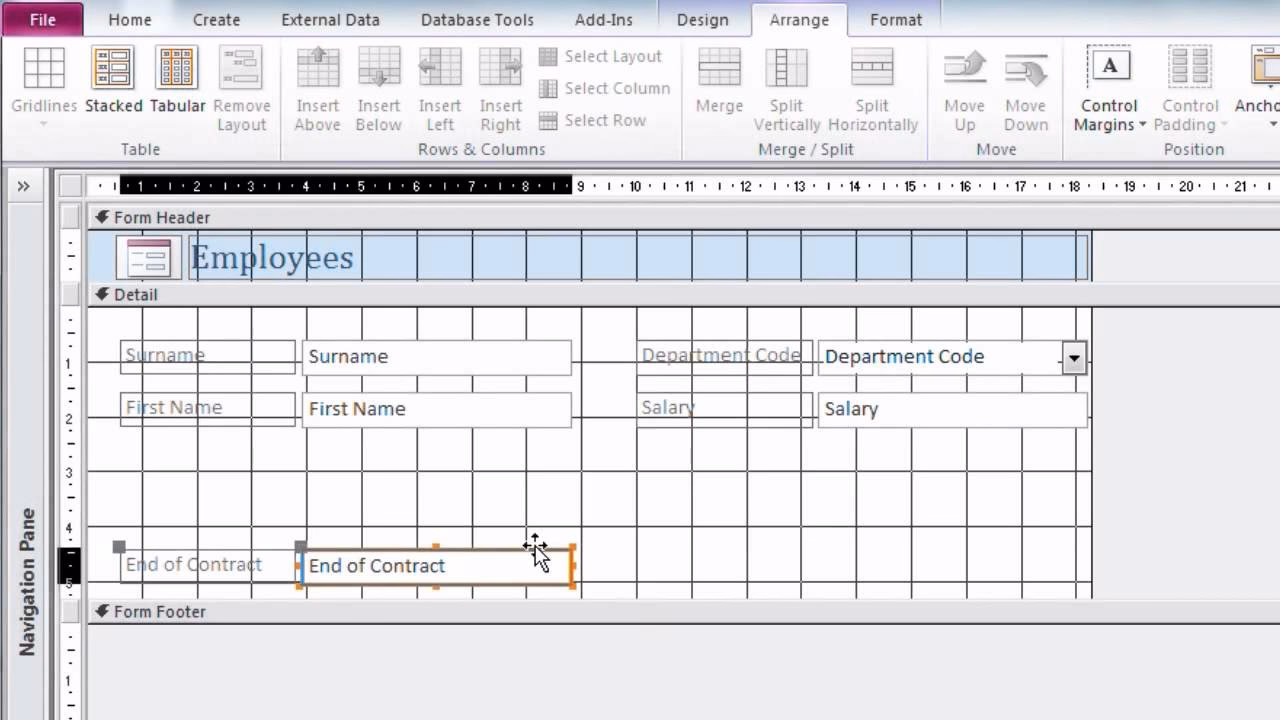
Task: Expand the Navigation Pane
Action: [22, 184]
